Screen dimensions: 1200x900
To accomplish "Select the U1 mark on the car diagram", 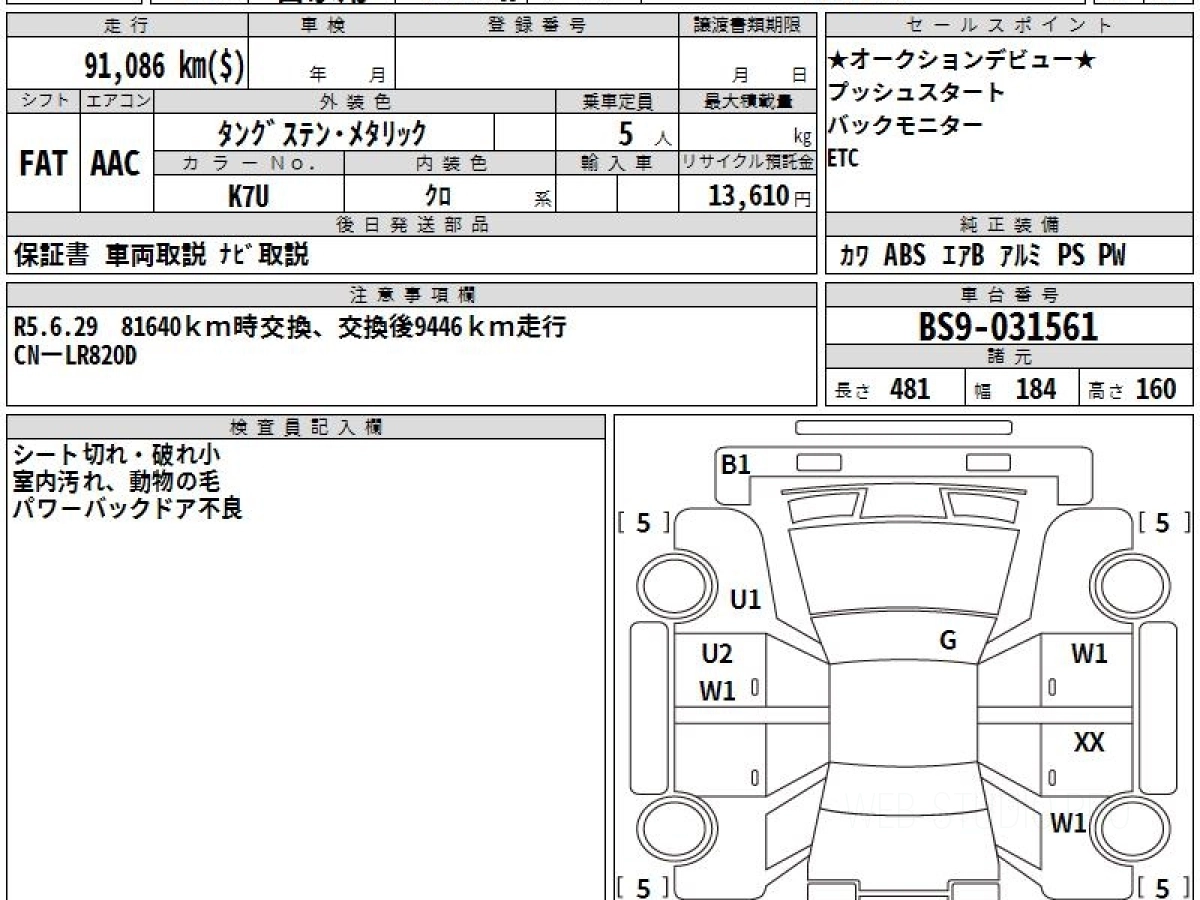I will (746, 600).
